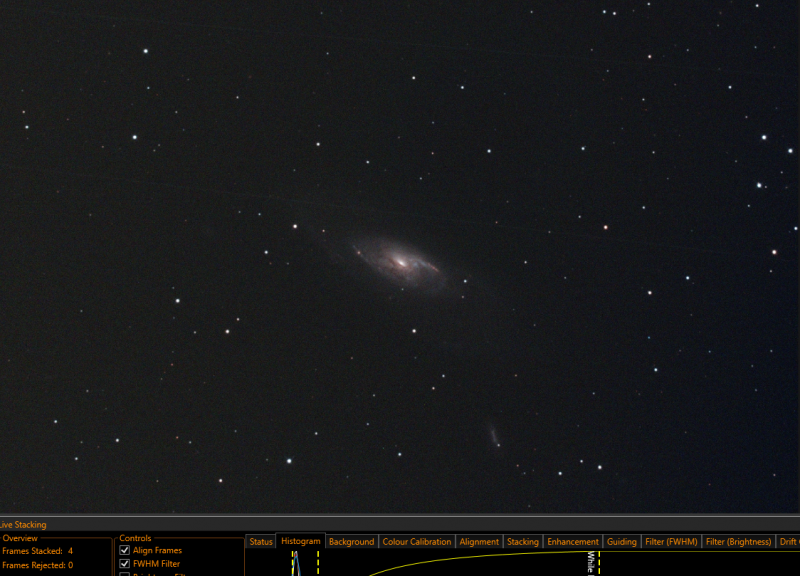Click the Frames Rejected: 0 readout
Screen dimensions: 800x576
[37, 565]
